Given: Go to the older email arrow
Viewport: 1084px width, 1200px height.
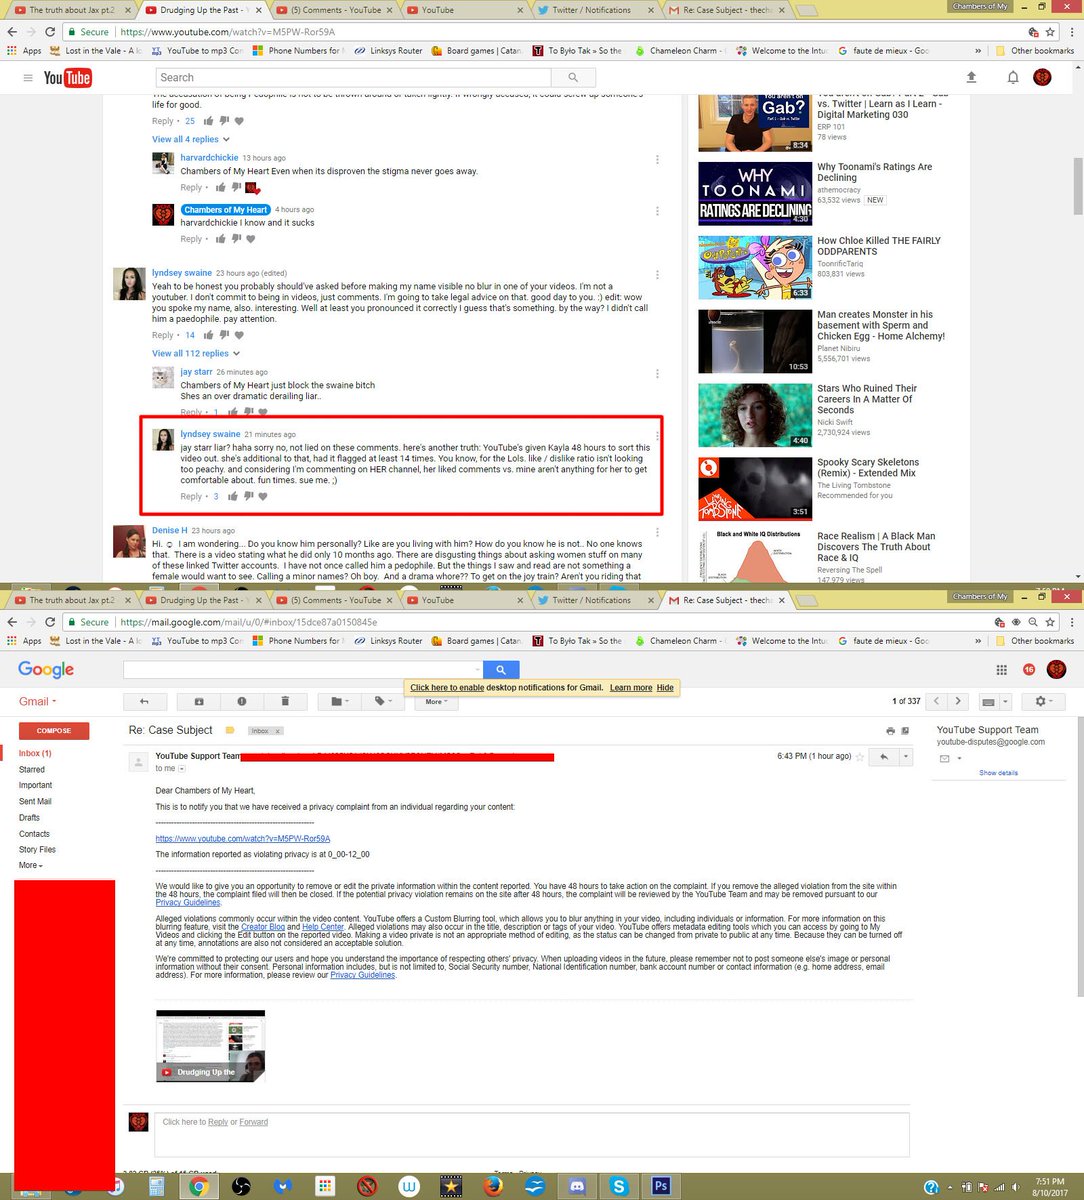Looking at the screenshot, I should [958, 701].
